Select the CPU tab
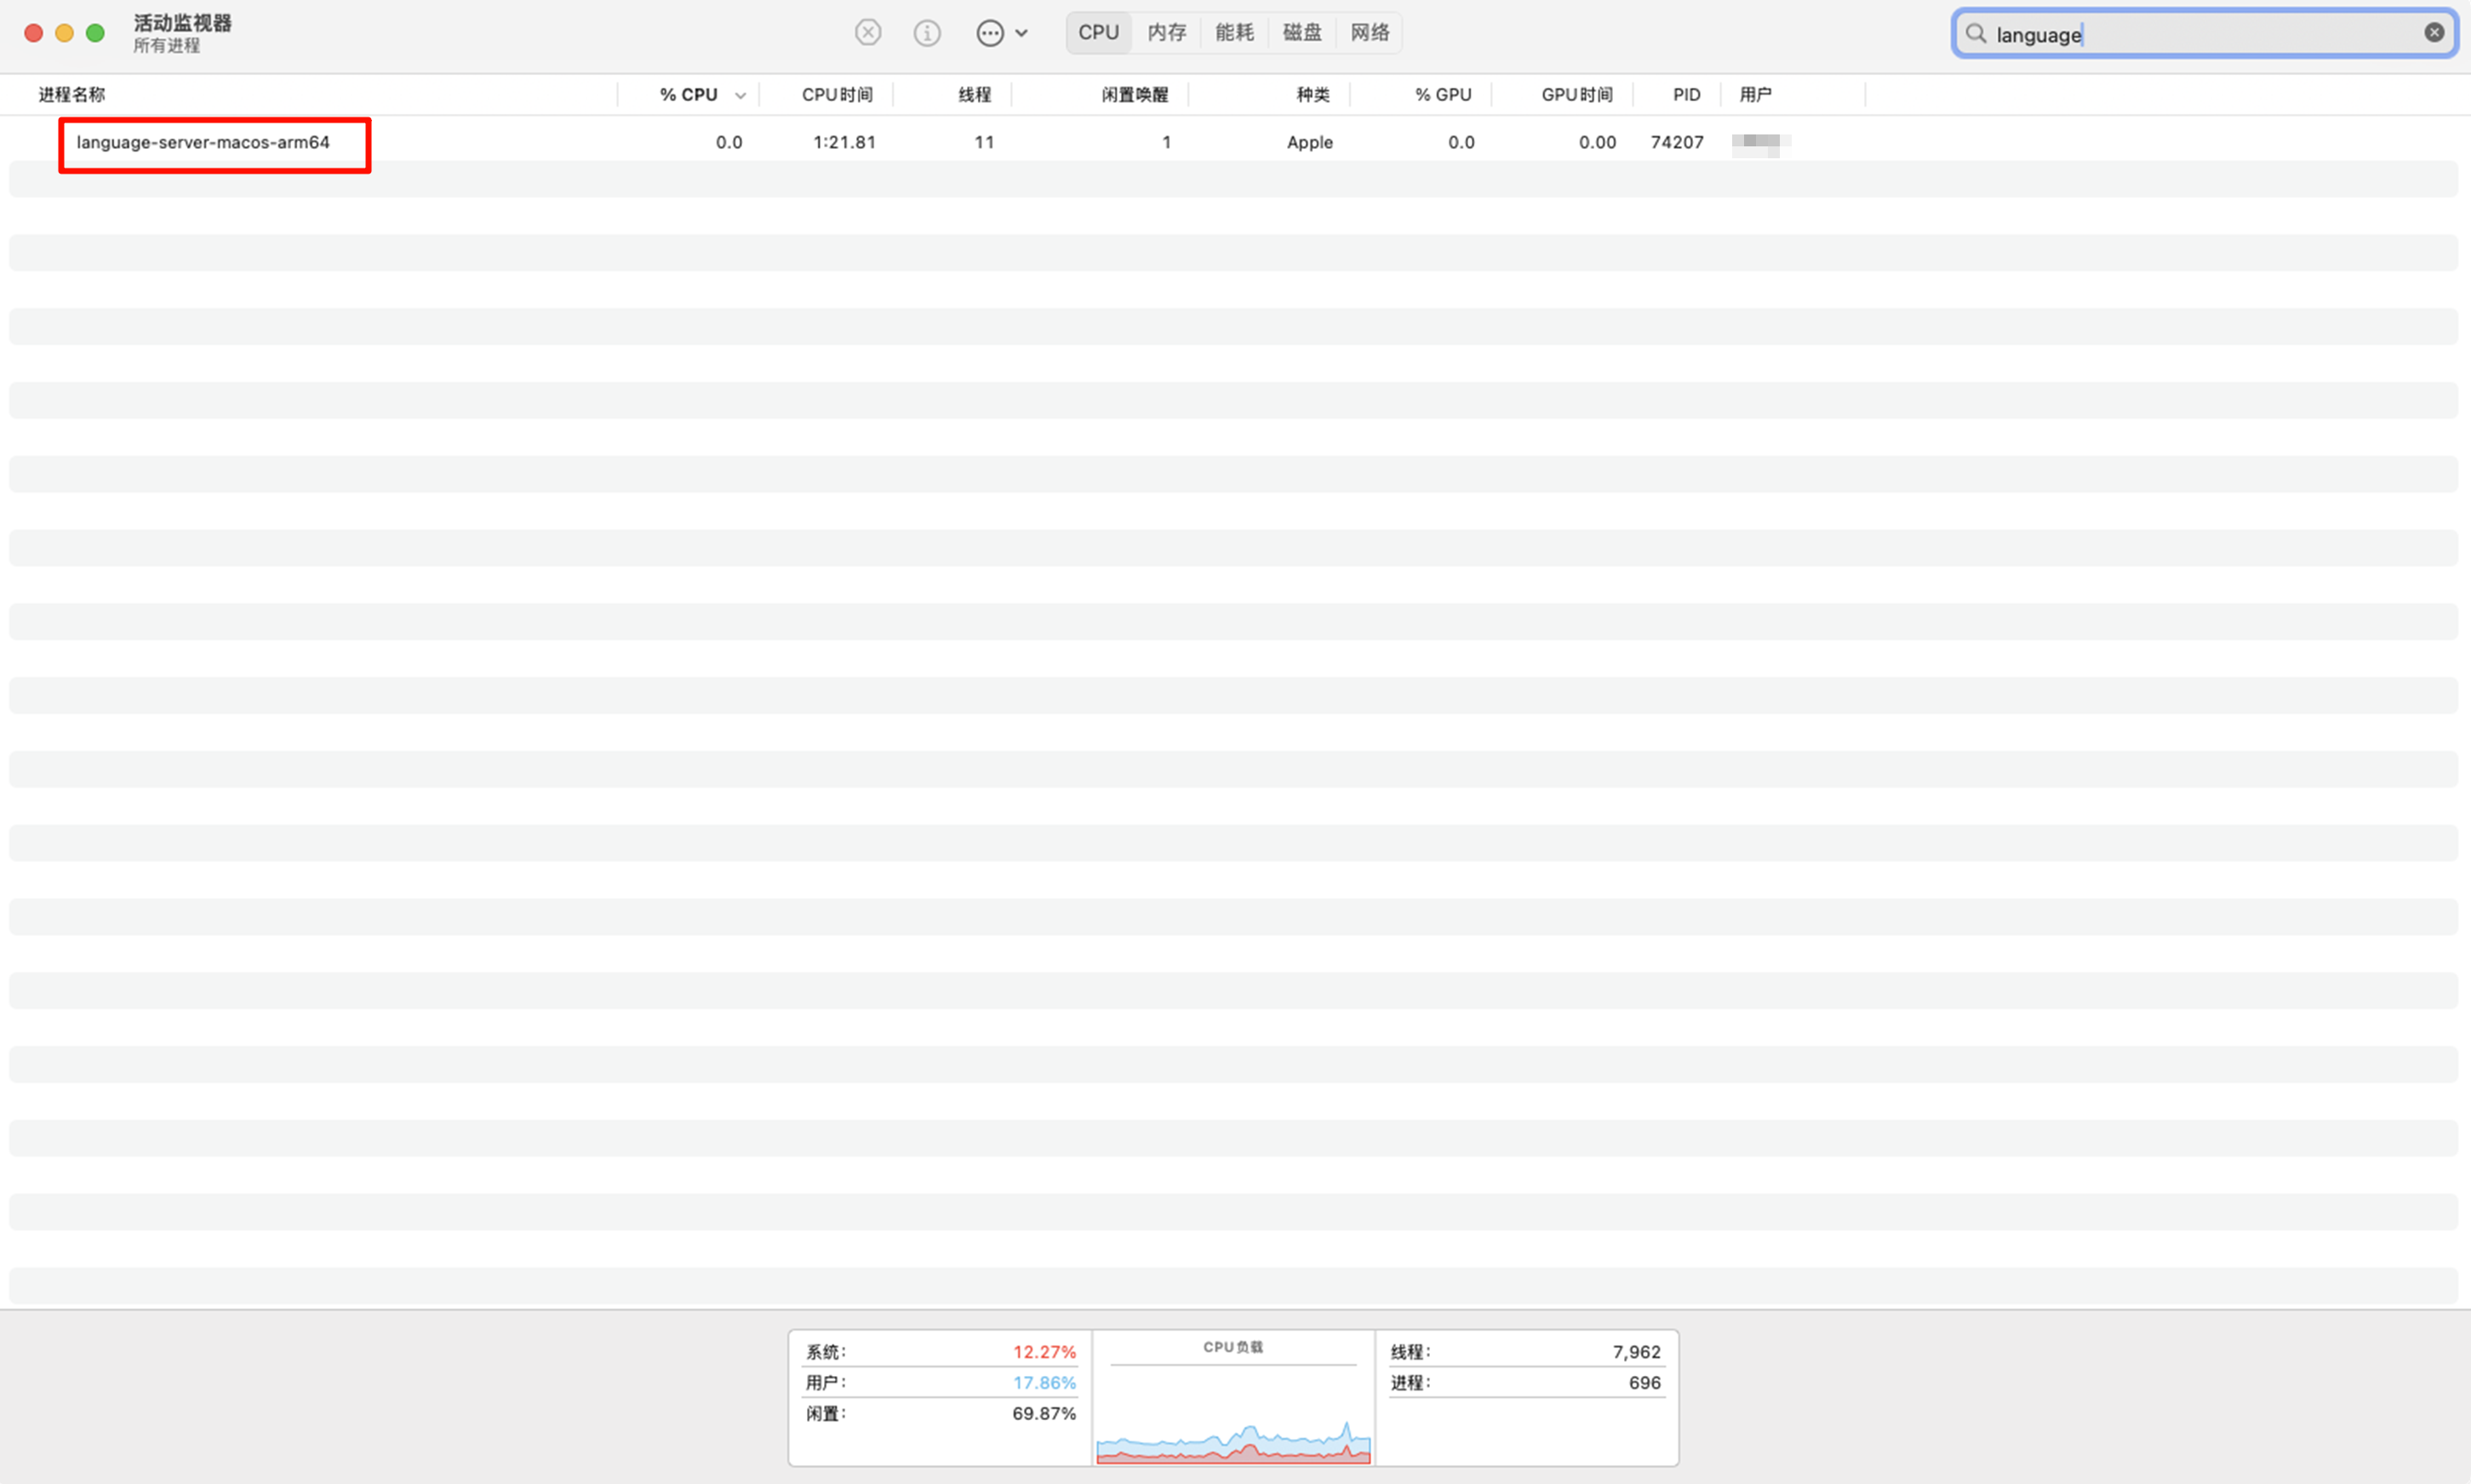Viewport: 2471px width, 1484px height. point(1098,33)
